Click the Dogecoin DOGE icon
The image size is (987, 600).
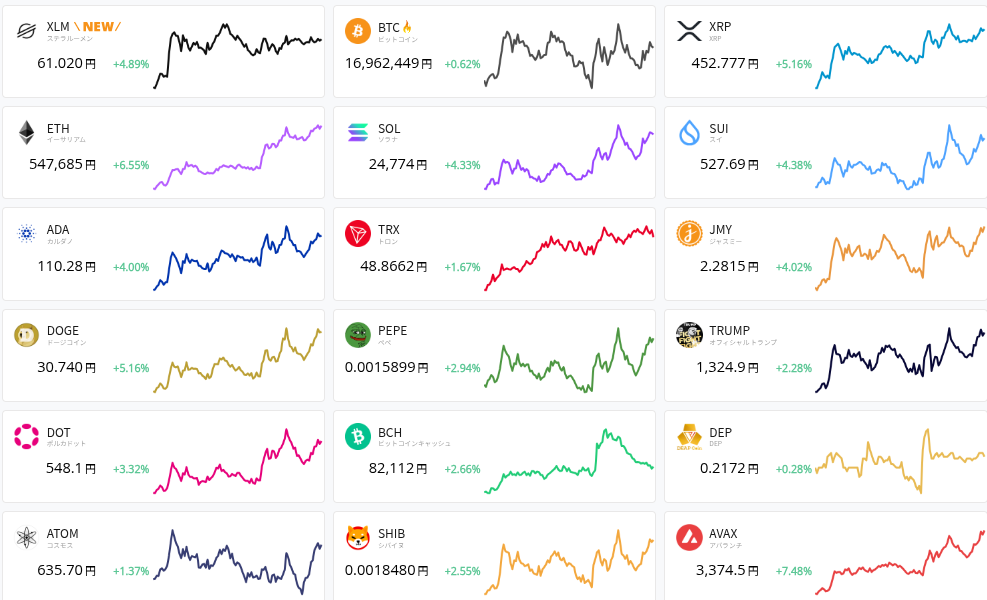point(27,335)
